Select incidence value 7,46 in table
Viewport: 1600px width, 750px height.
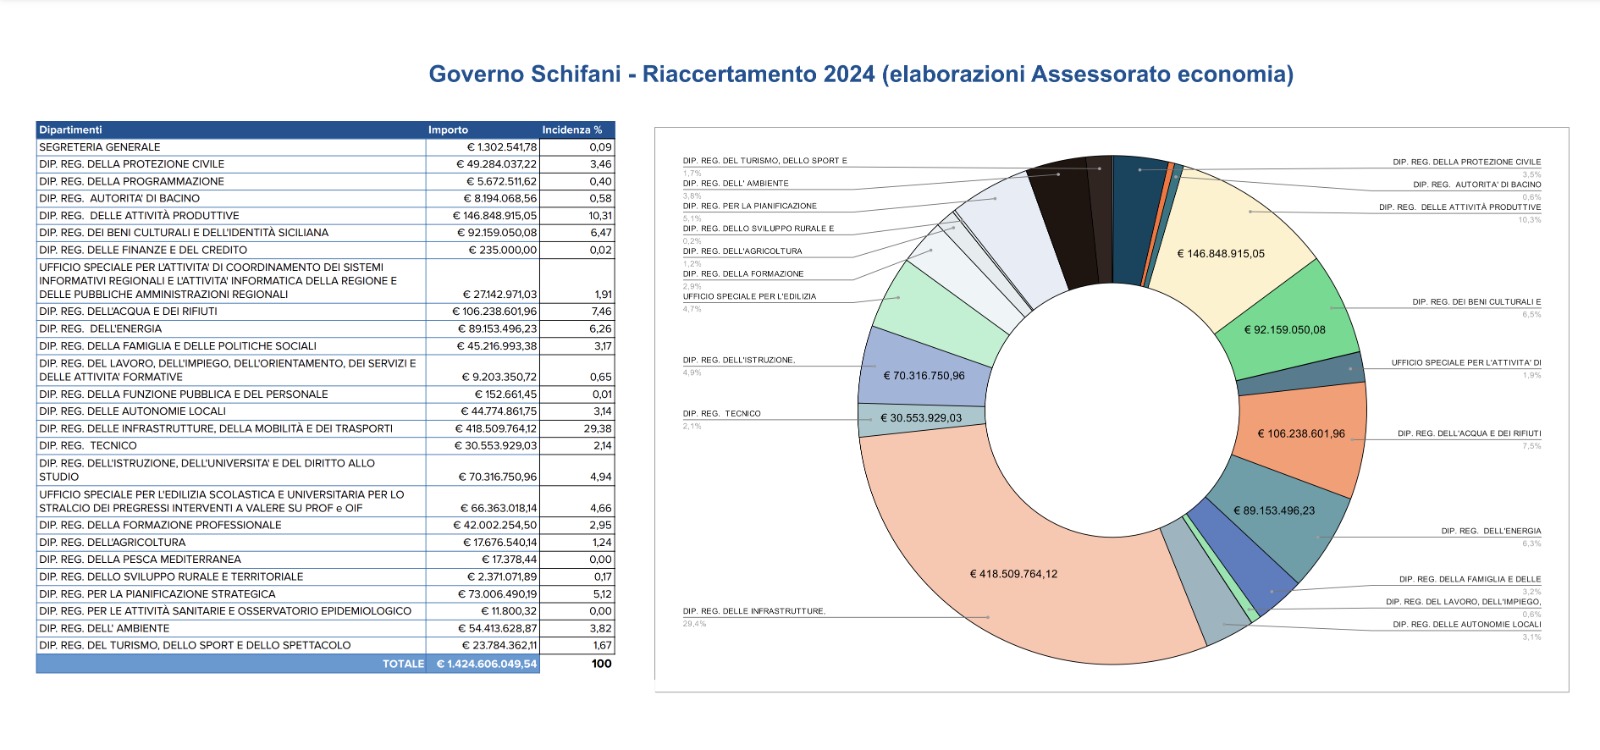(601, 311)
